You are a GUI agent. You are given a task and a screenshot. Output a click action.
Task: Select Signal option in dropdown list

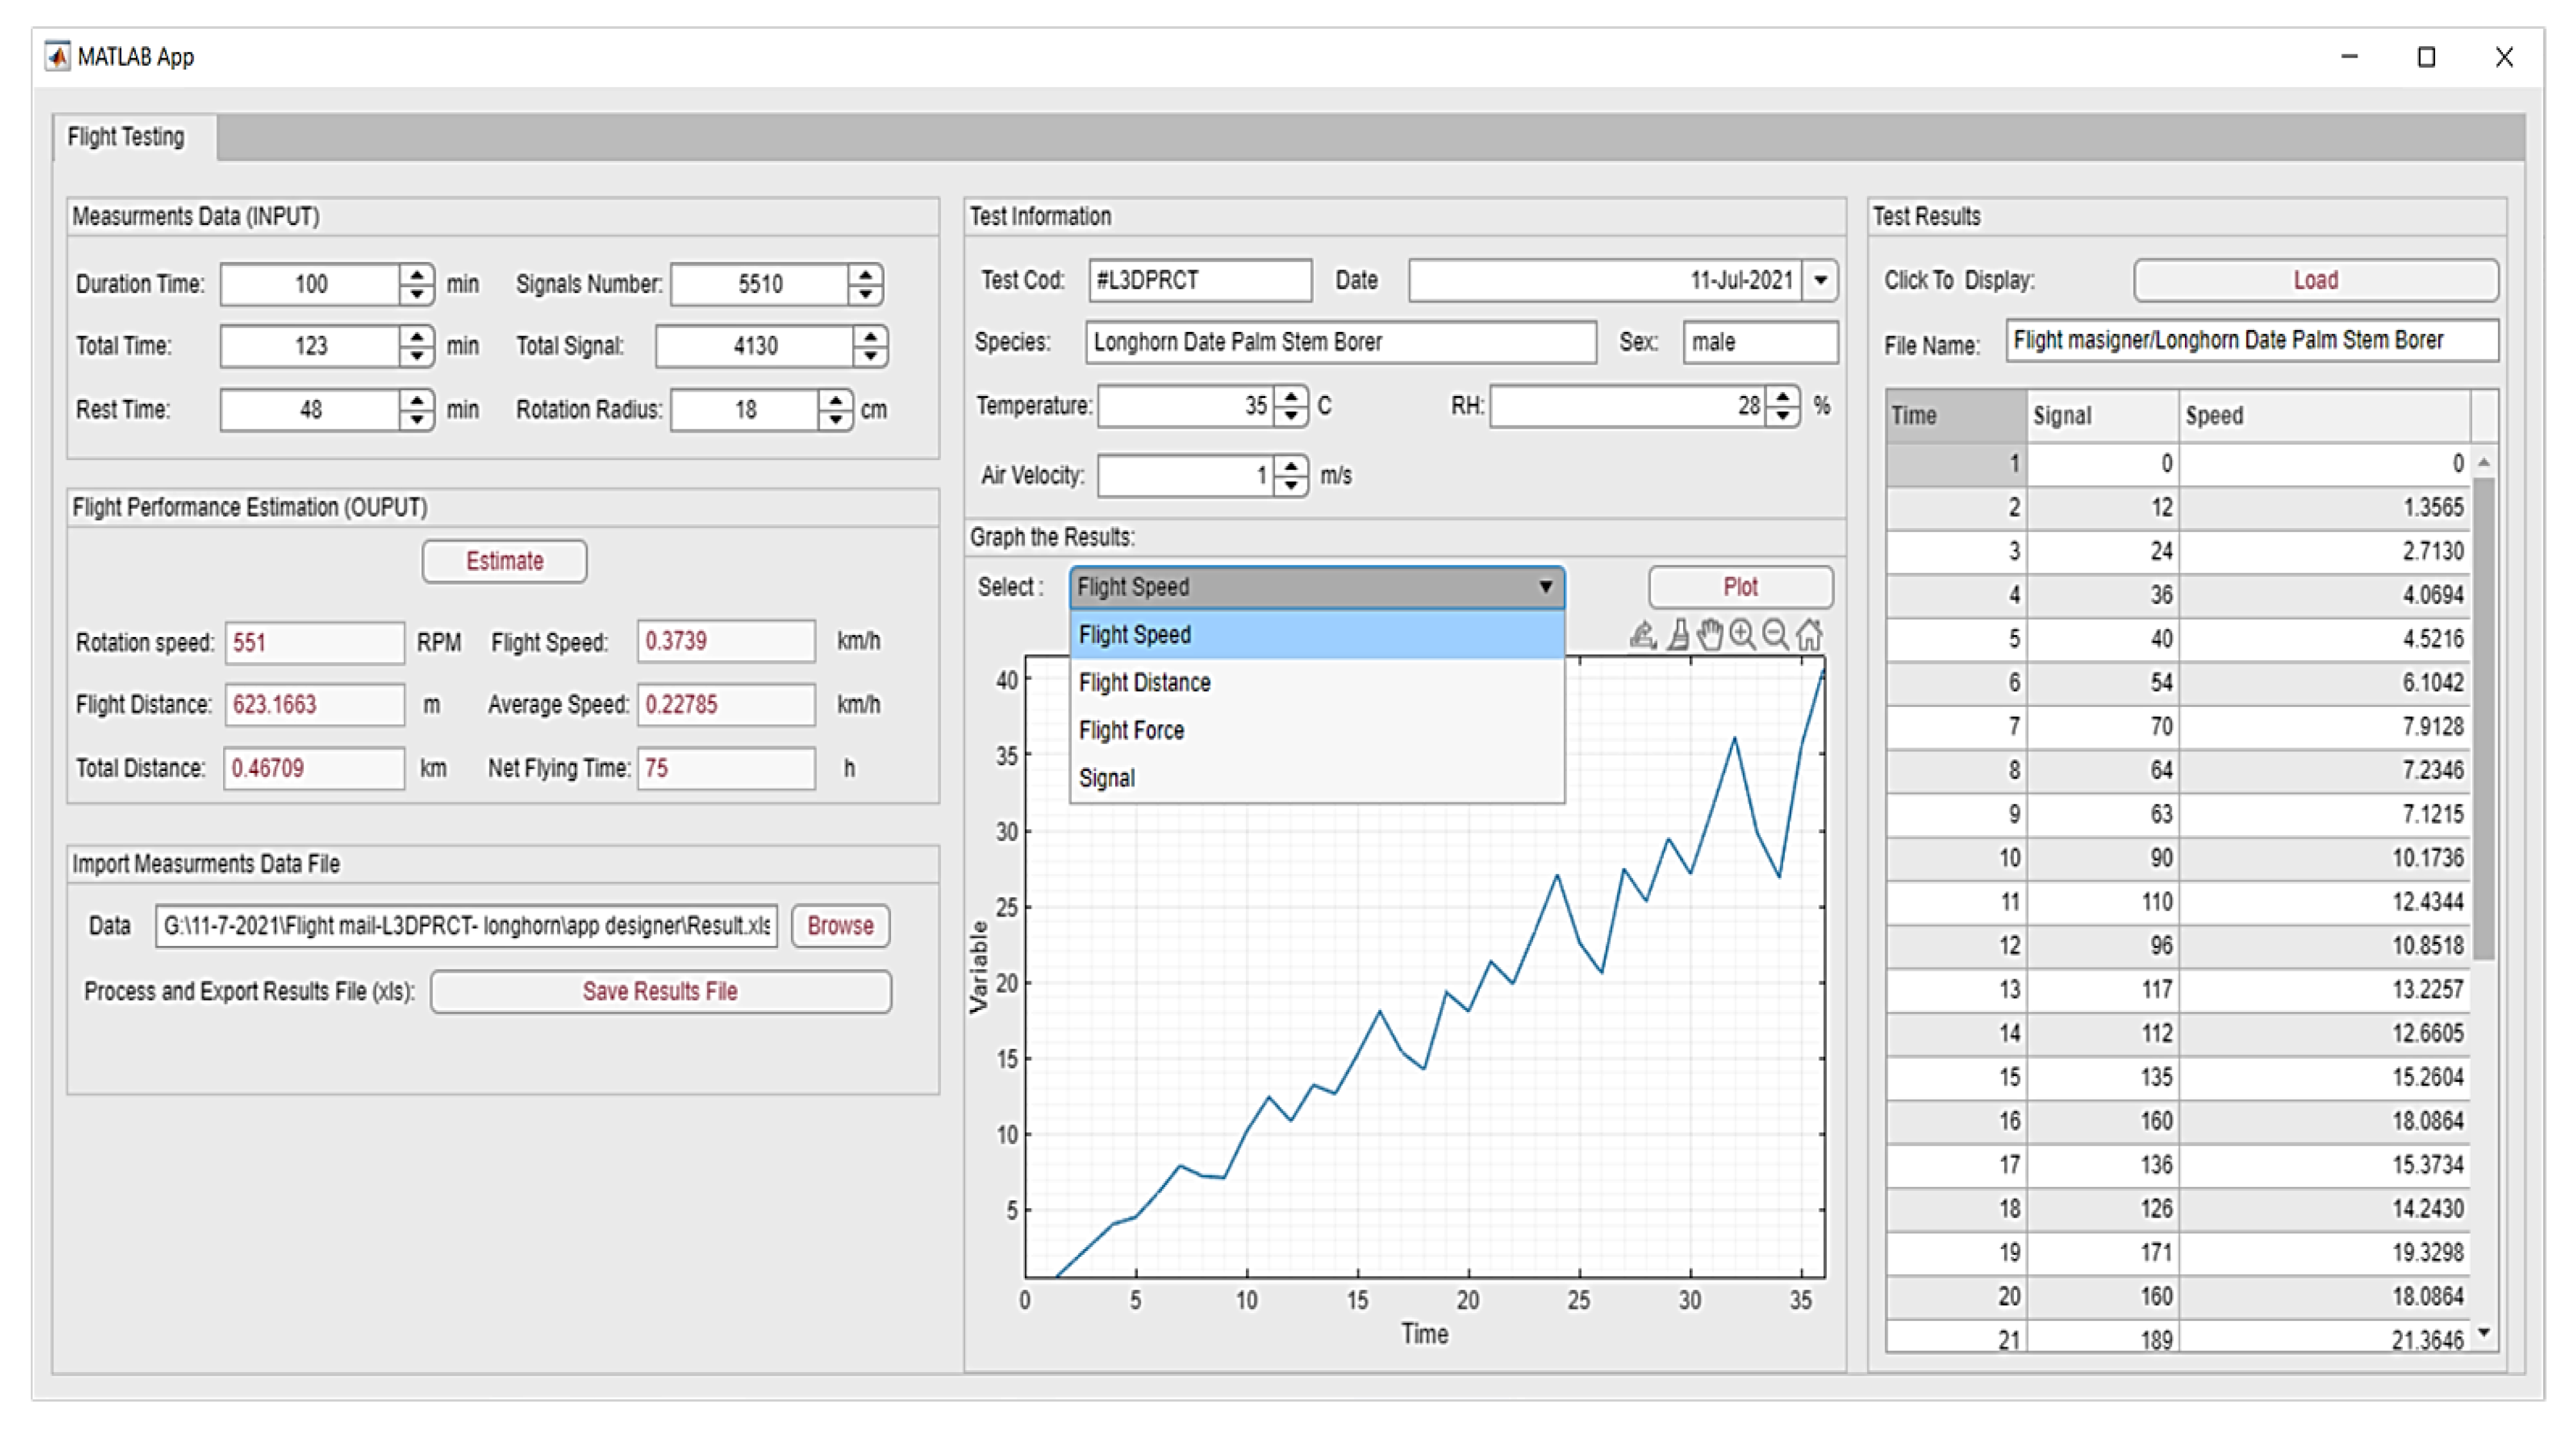tap(1106, 779)
